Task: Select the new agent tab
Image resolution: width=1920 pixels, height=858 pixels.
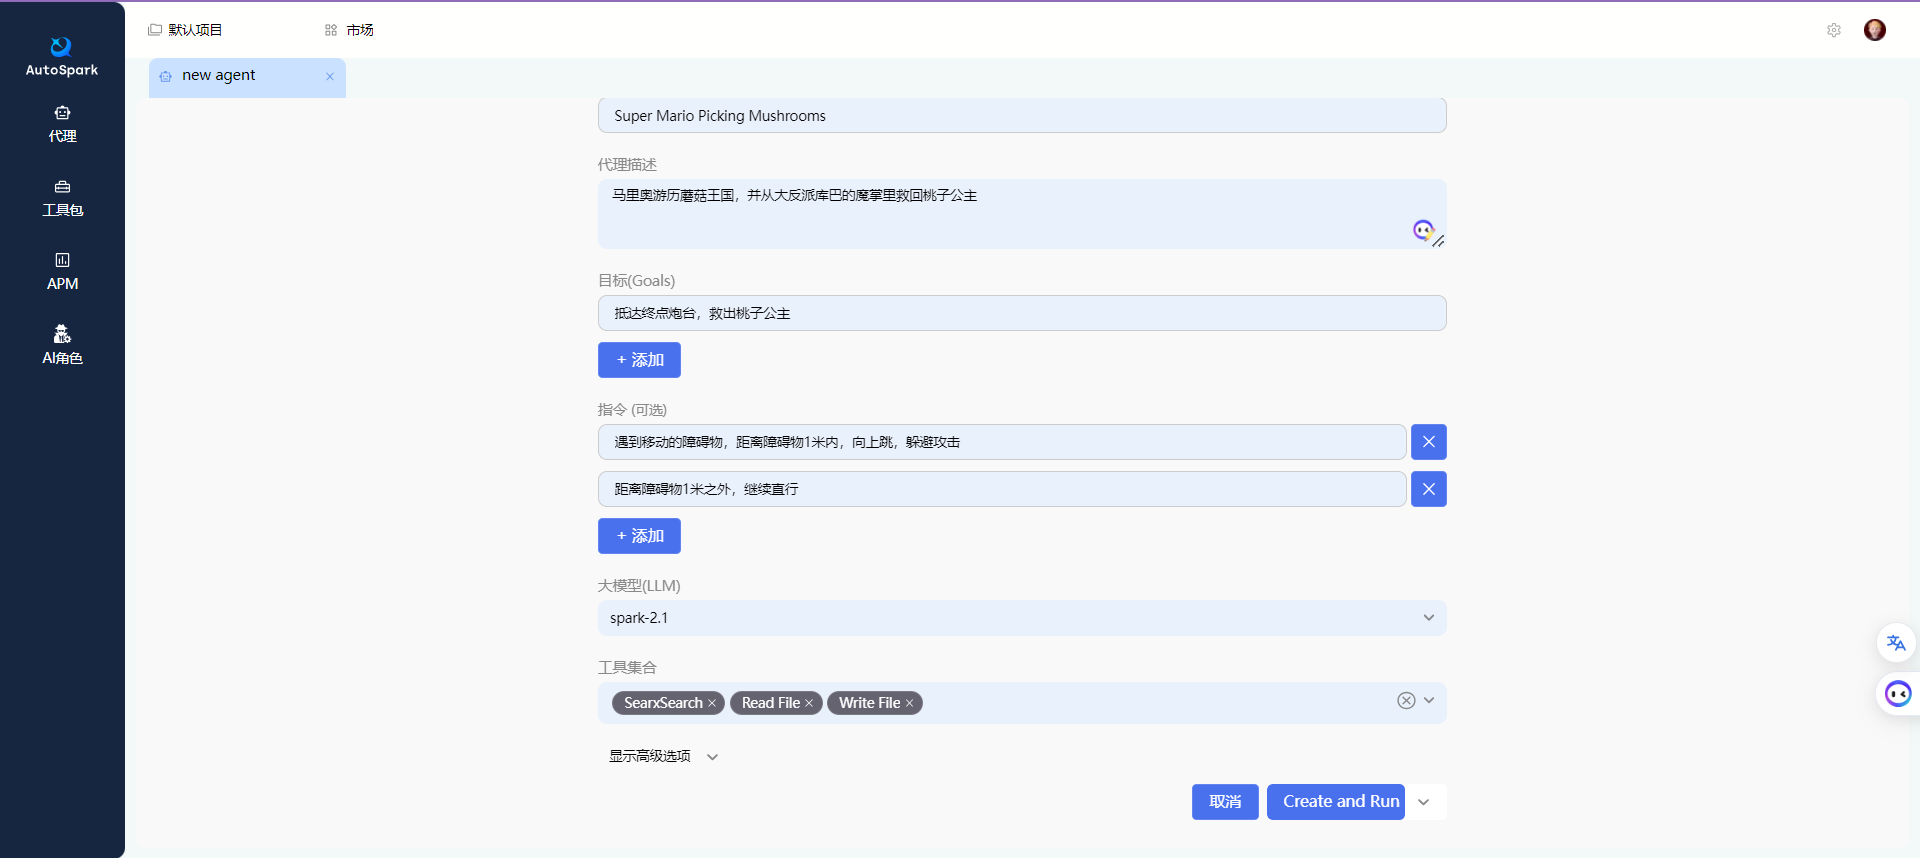Action: [x=247, y=76]
